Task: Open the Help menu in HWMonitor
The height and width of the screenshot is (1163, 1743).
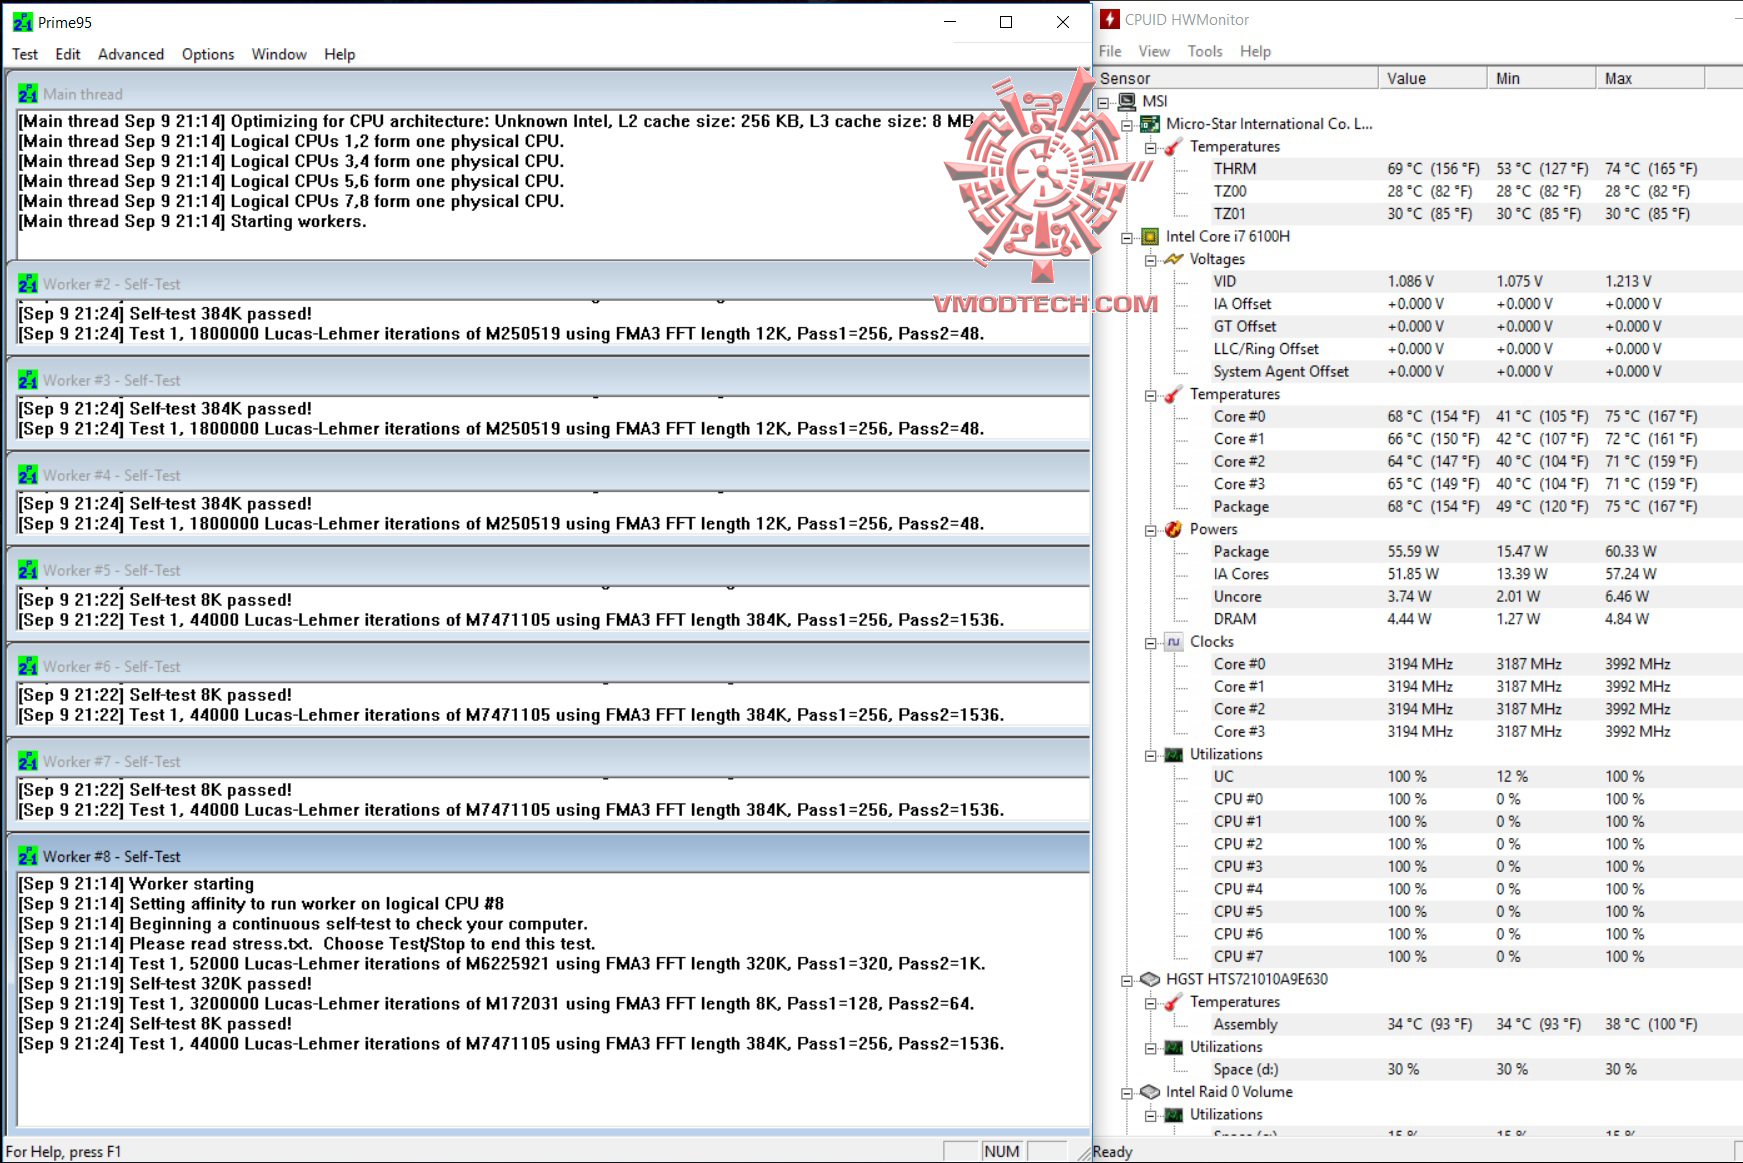Action: point(1256,51)
